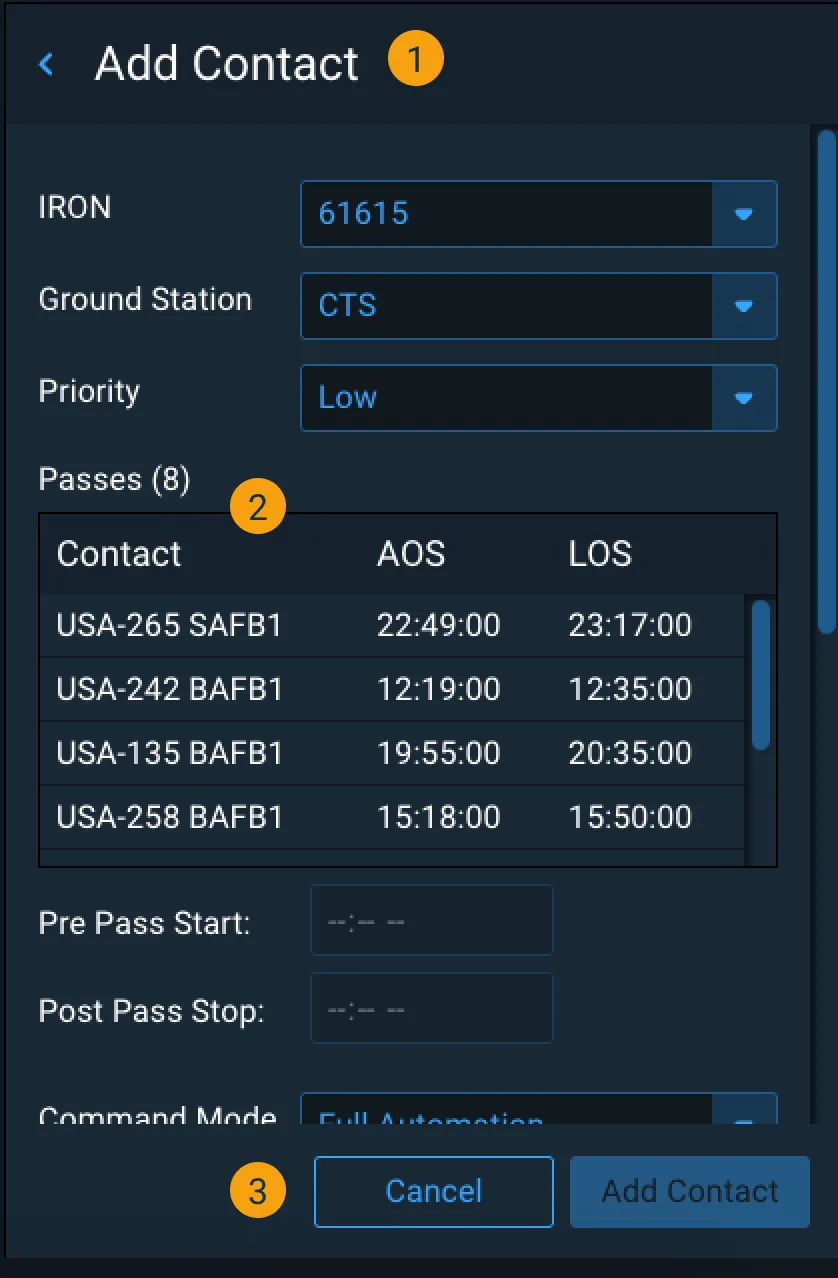Click the Priority dropdown arrow icon
The width and height of the screenshot is (838, 1278).
tap(744, 398)
